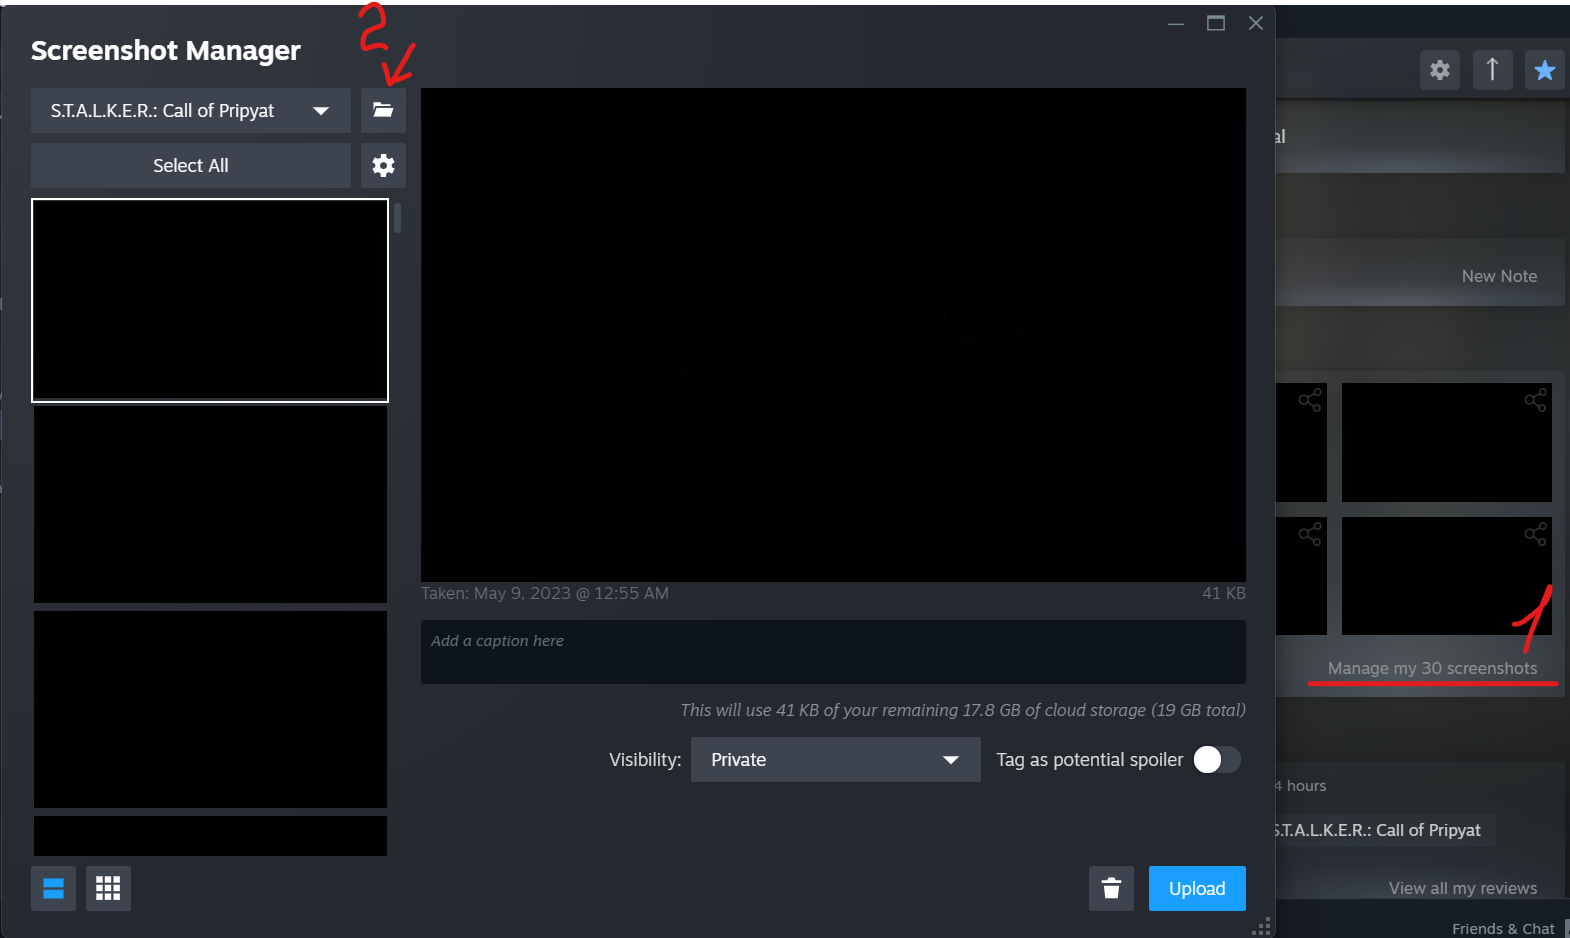Upload the selected screenshot
Viewport: 1570px width, 938px height.
point(1197,888)
